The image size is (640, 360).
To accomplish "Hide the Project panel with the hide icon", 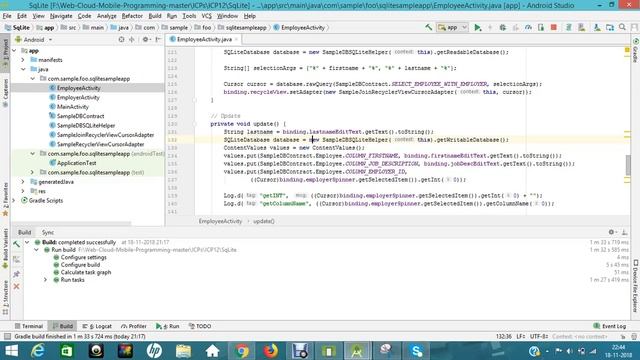I will pos(158,40).
